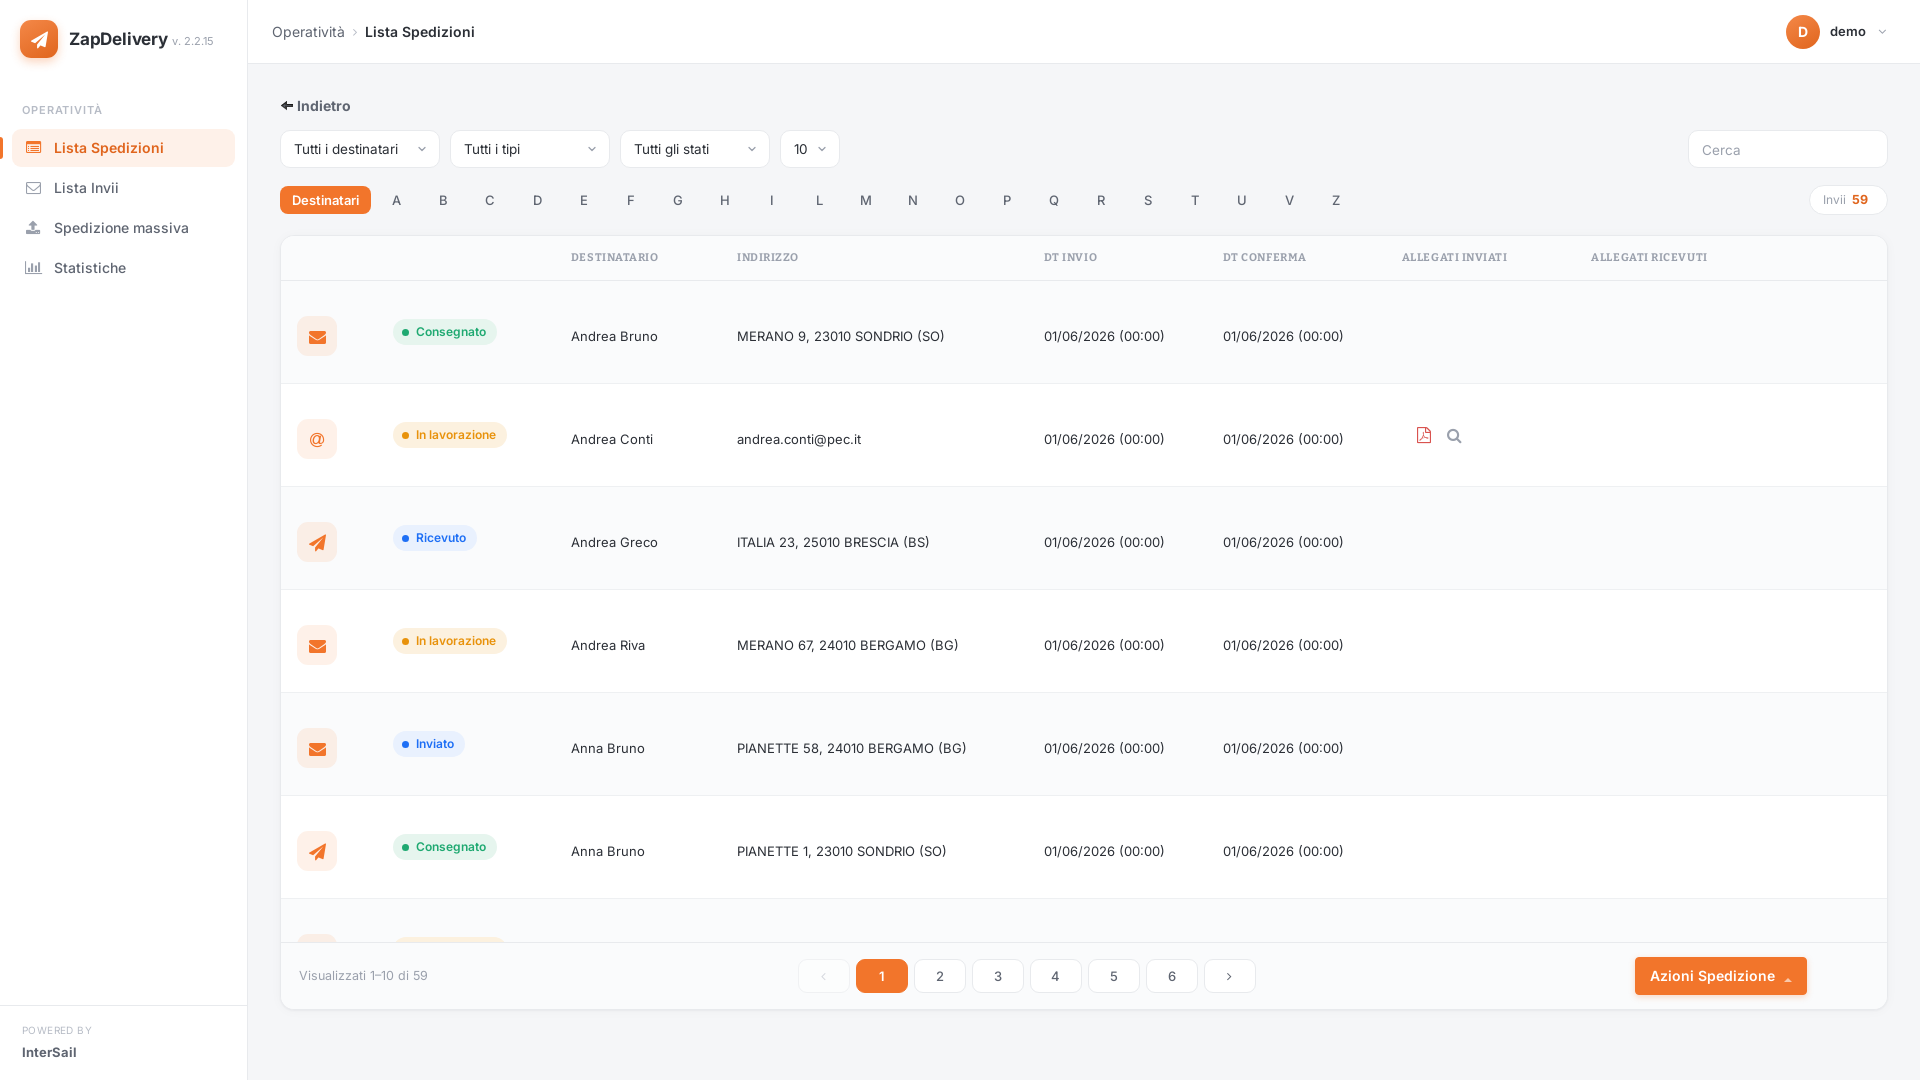Open the Tutti i tipi filter
The height and width of the screenshot is (1080, 1920).
click(530, 149)
